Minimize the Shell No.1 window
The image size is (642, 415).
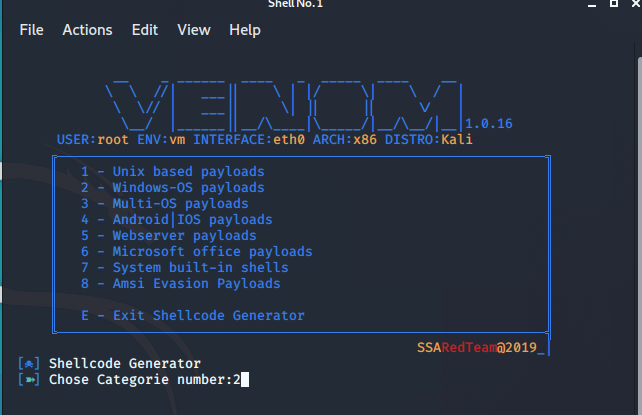(592, 4)
